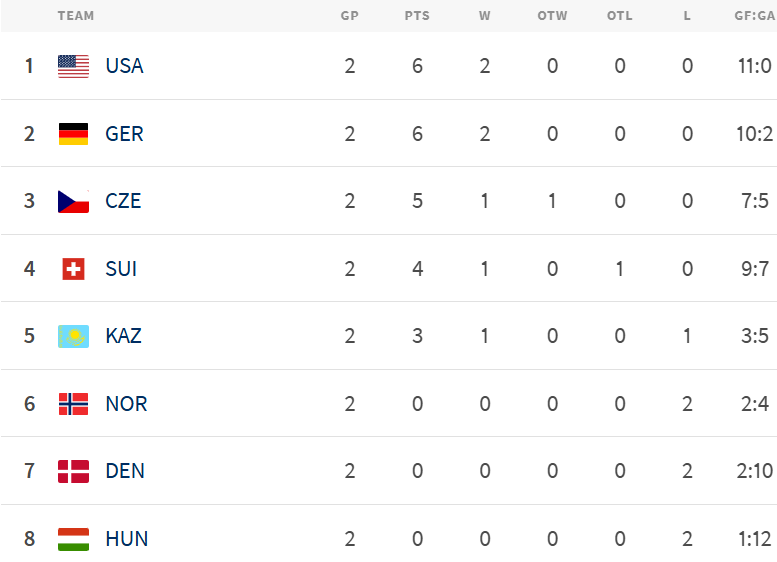Open the USA team link

click(x=124, y=66)
